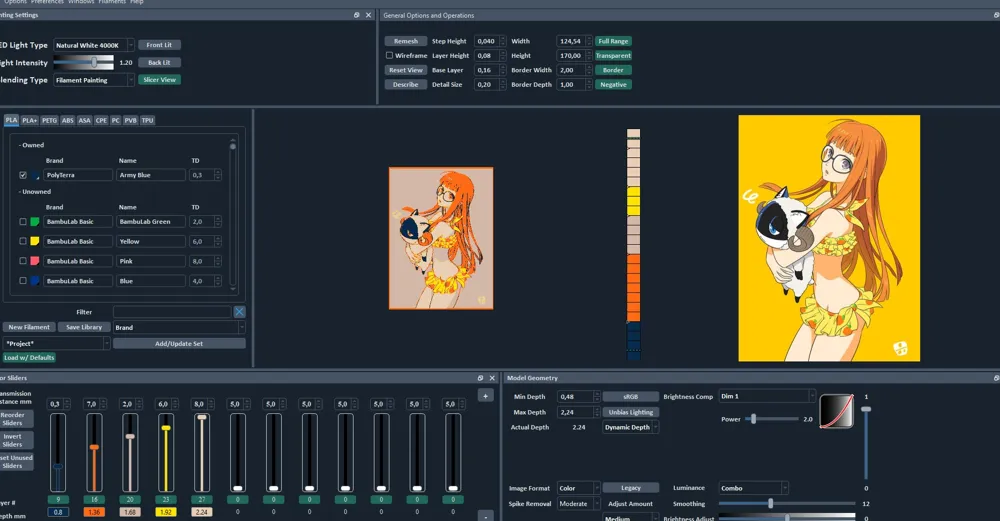Switch to the TPU filament tab
The image size is (1000, 521).
click(147, 121)
